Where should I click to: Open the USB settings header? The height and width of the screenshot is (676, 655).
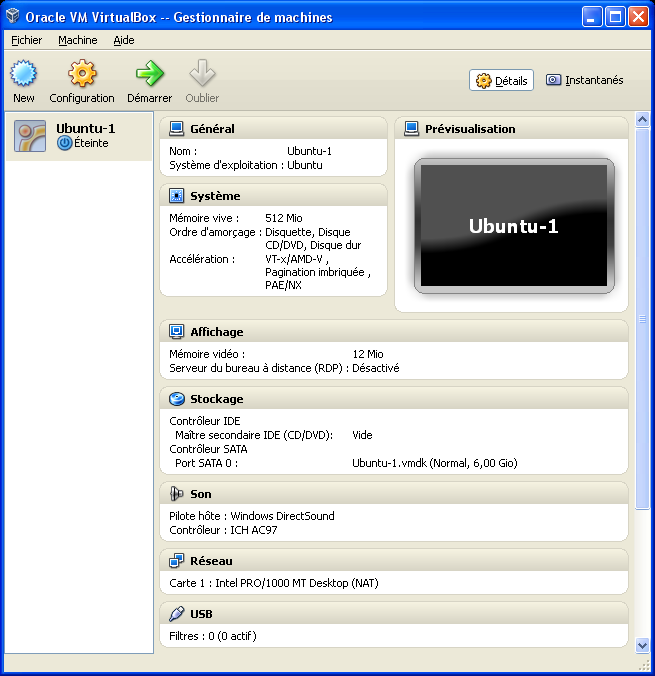(201, 613)
